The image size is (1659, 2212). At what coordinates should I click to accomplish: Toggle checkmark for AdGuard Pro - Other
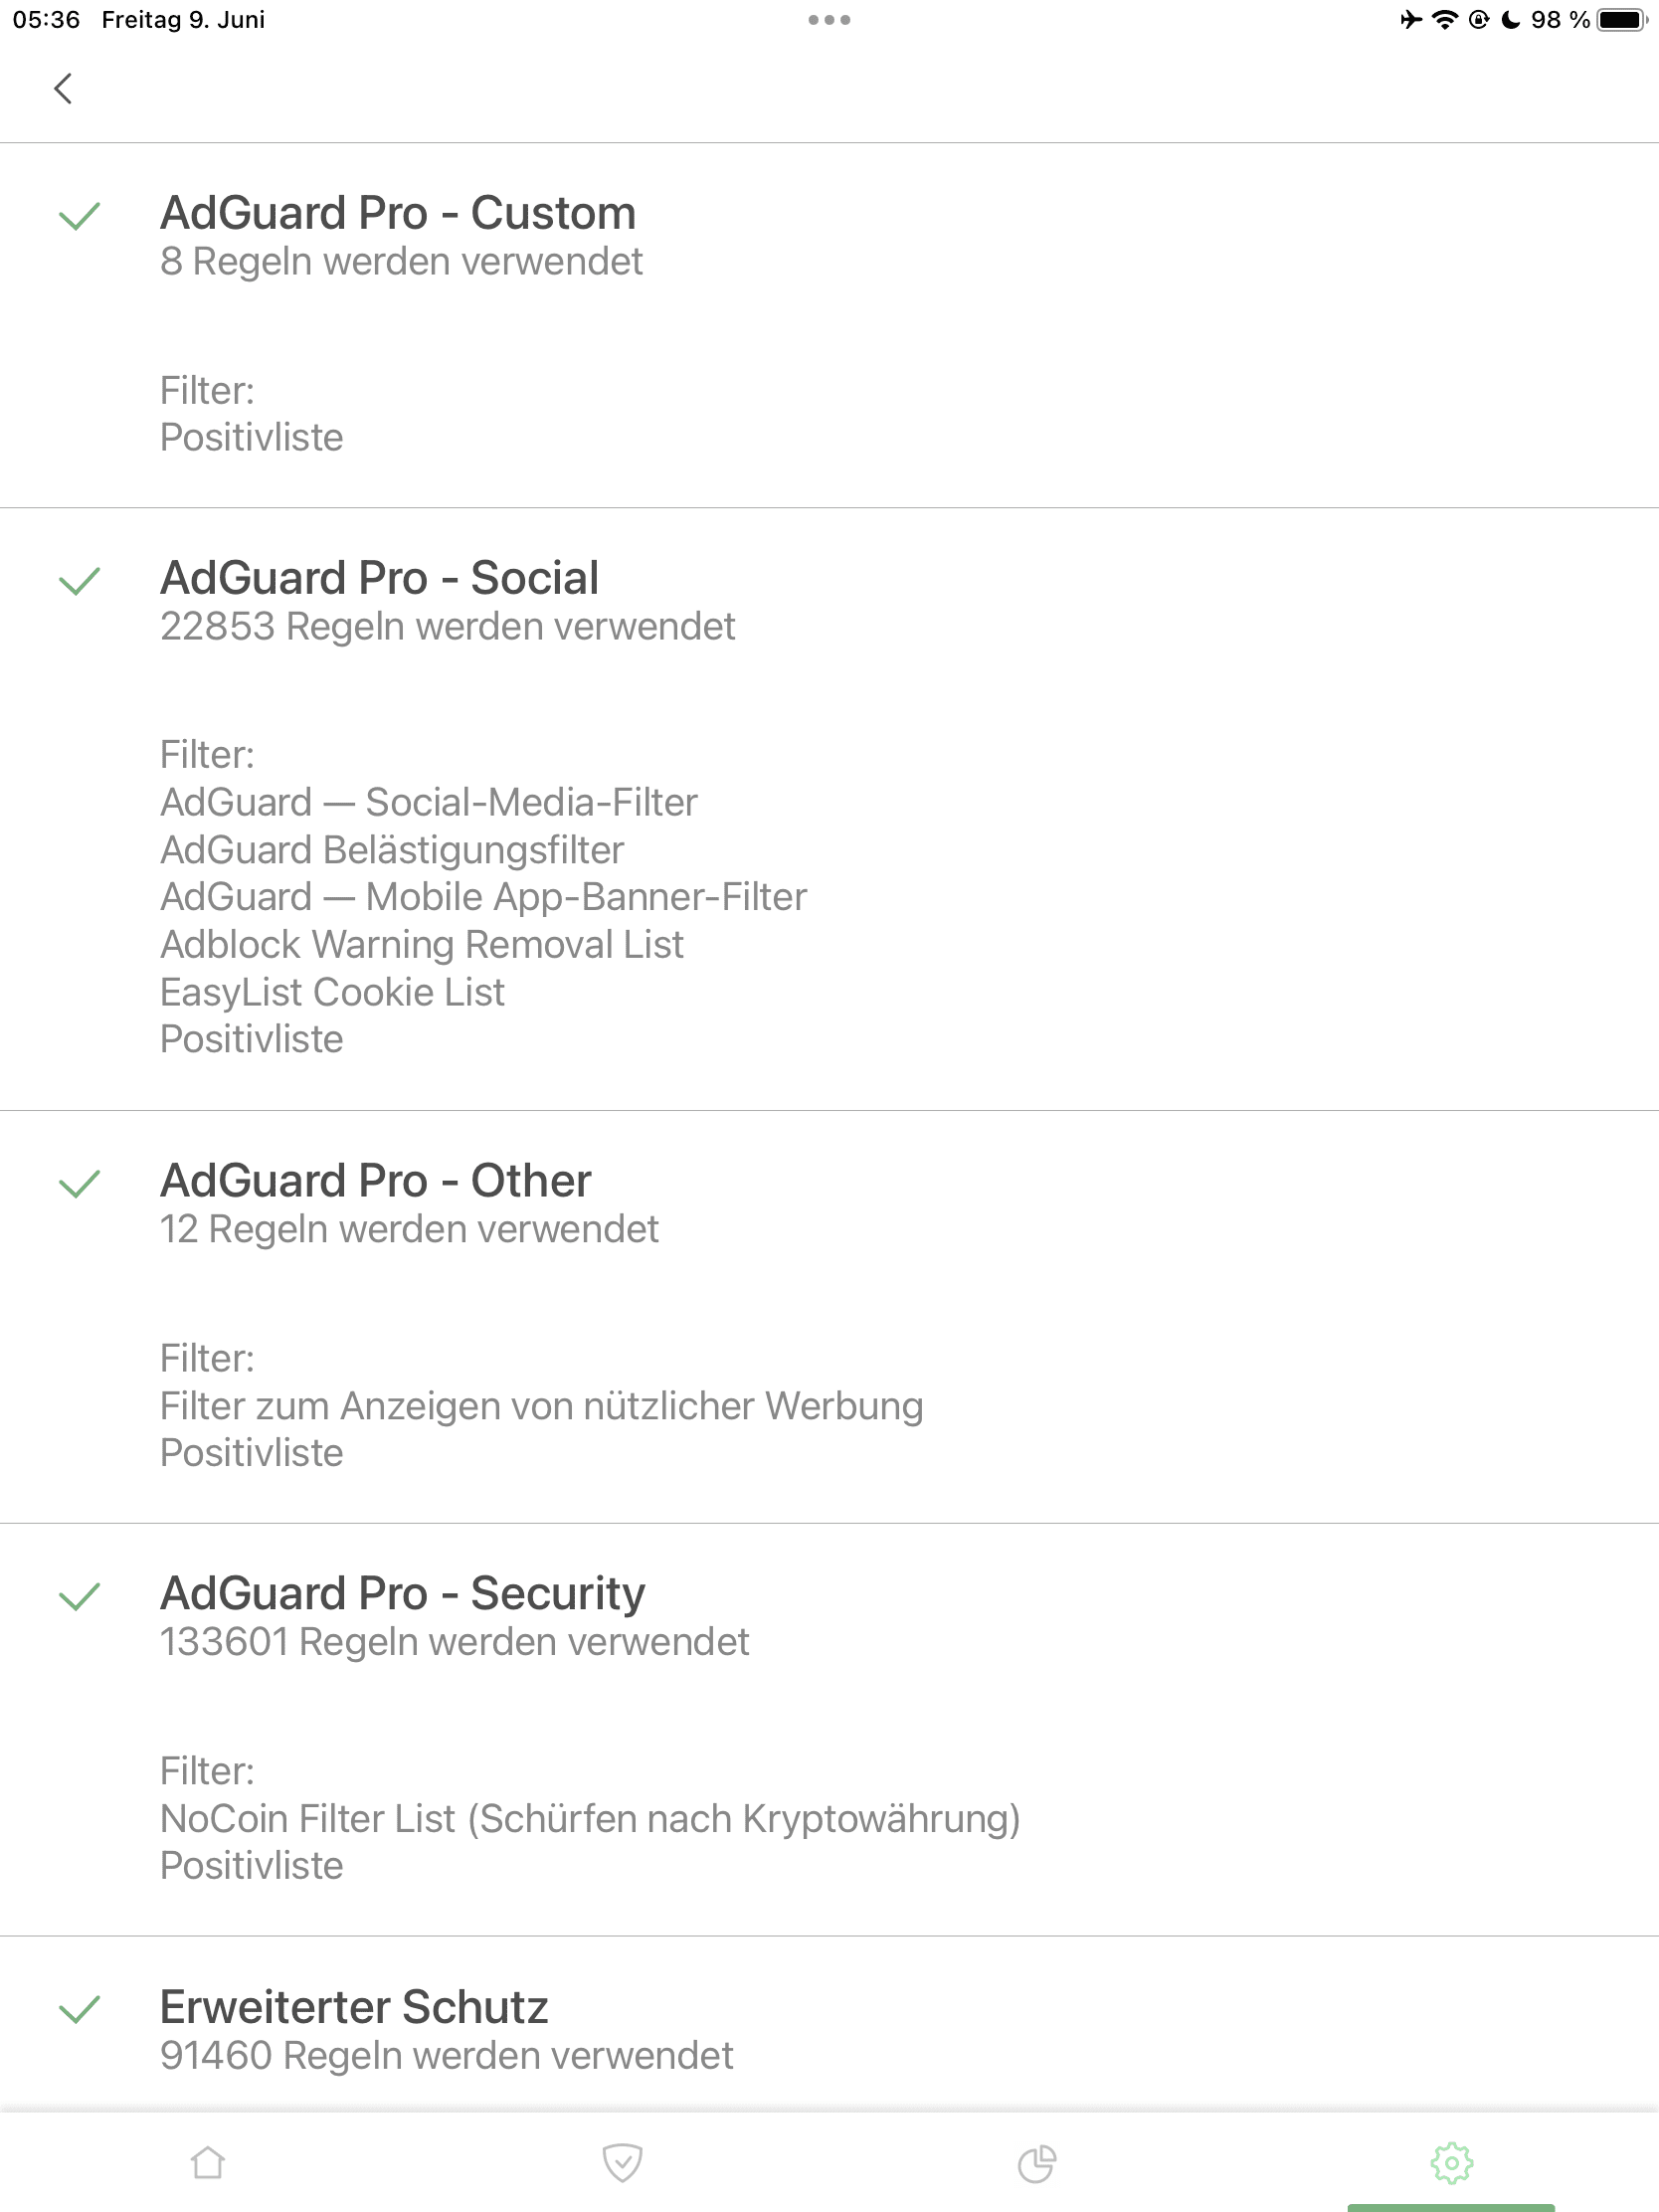pos(80,1184)
